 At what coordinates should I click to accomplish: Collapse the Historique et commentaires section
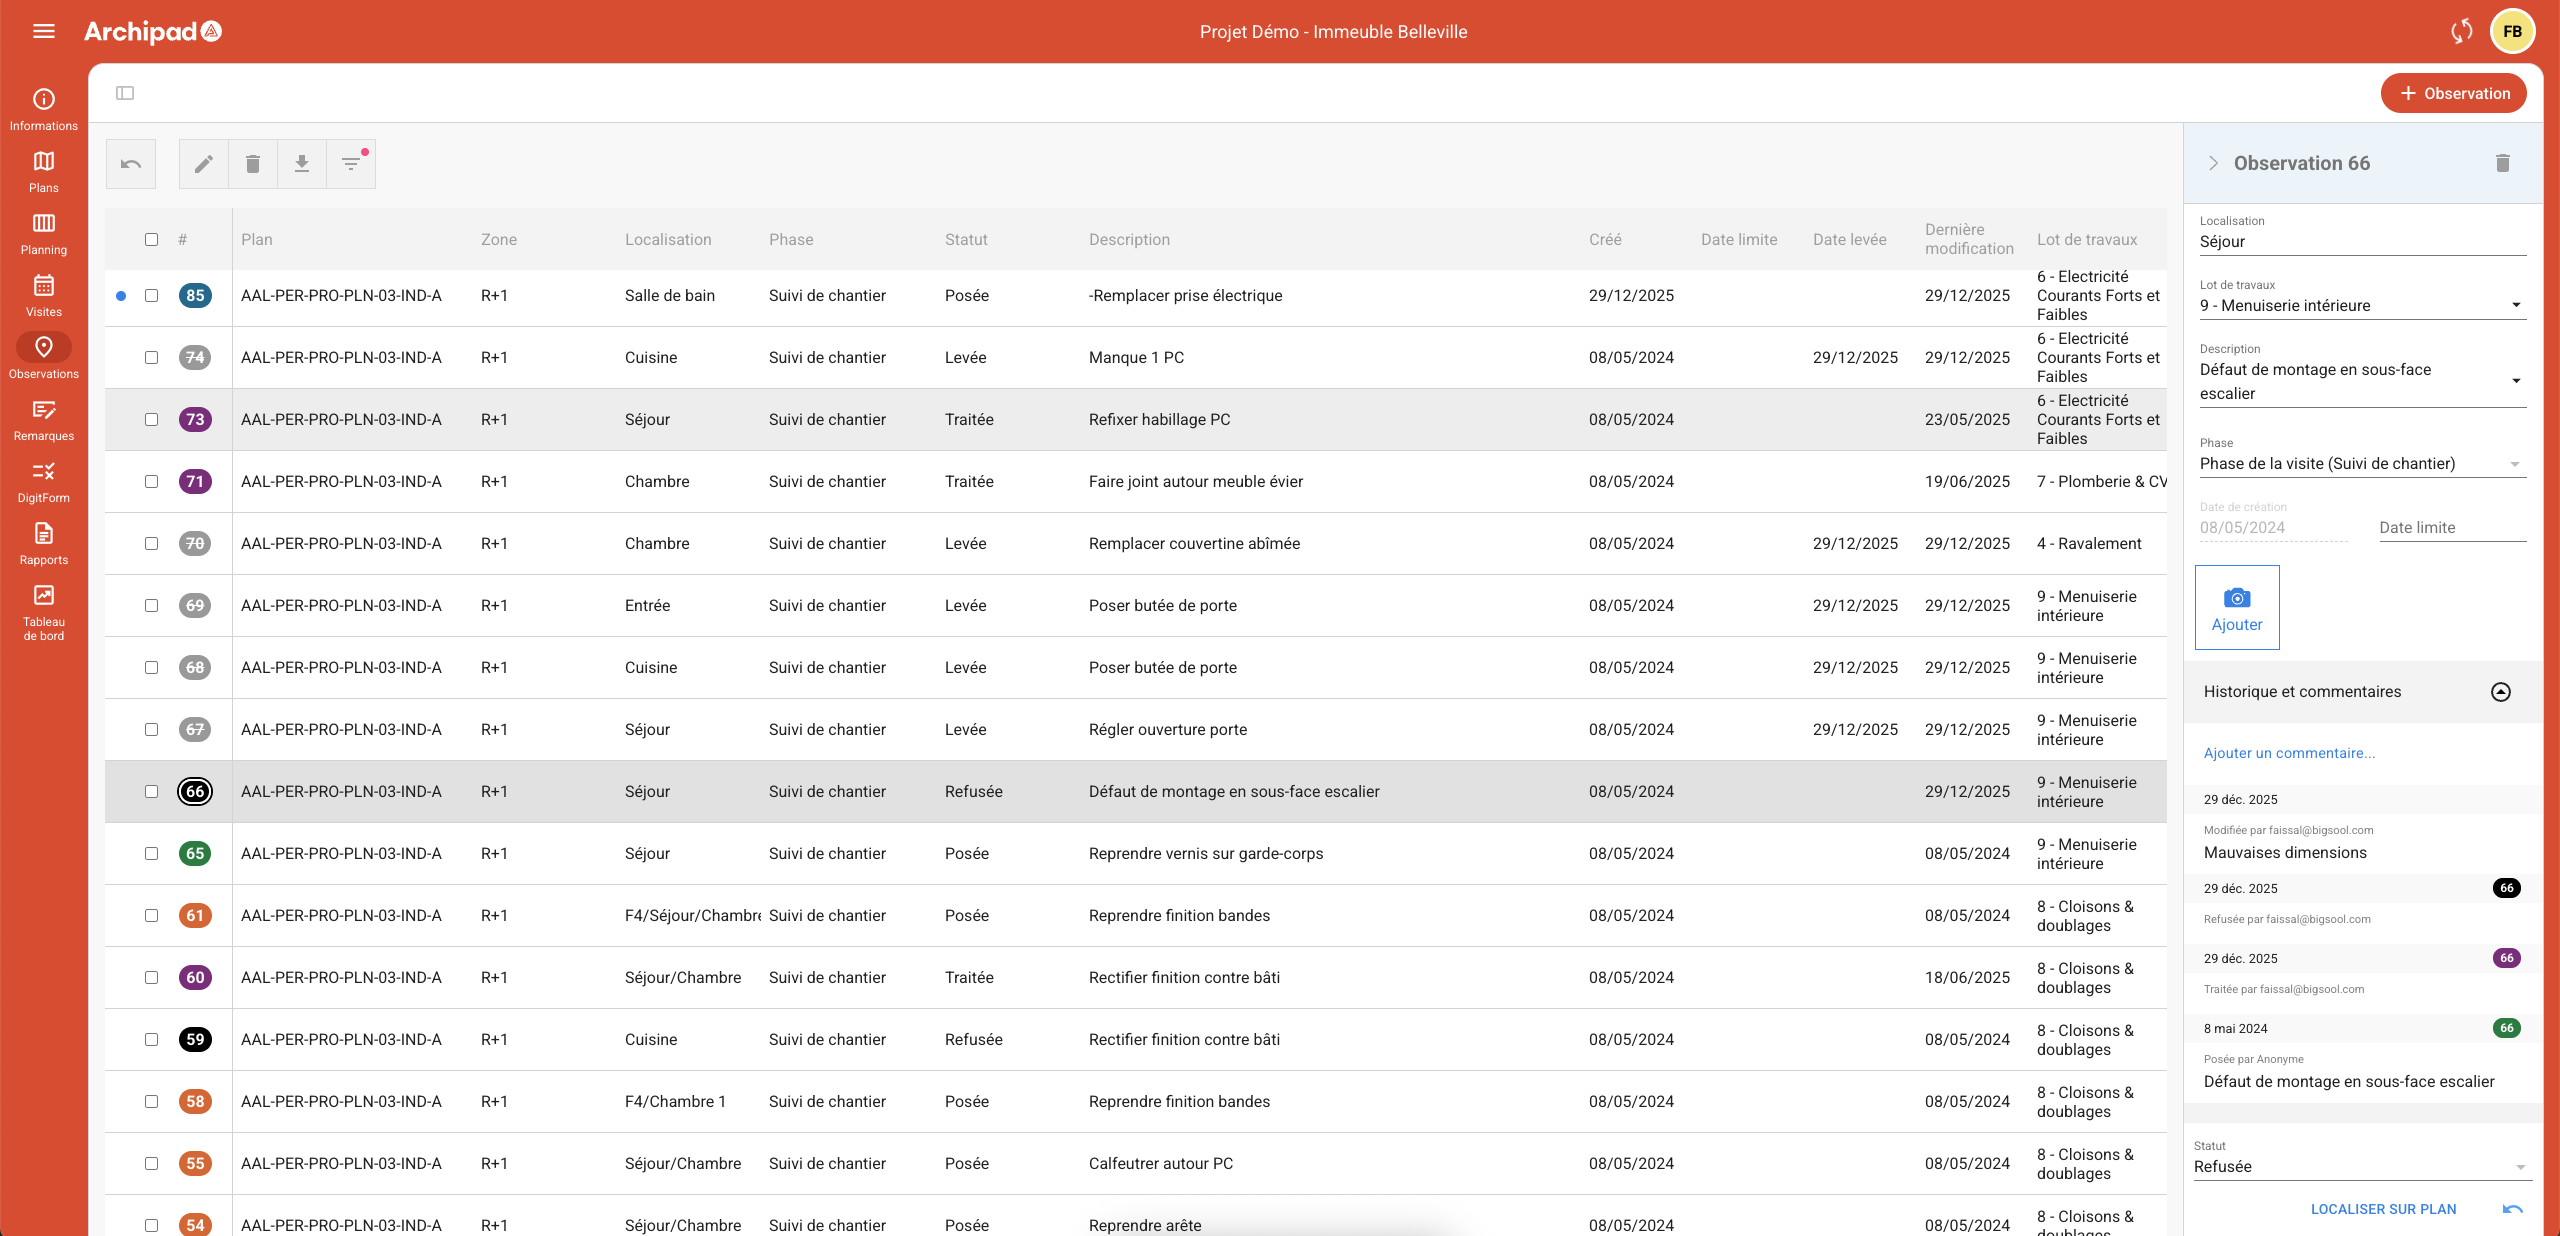coord(2500,692)
